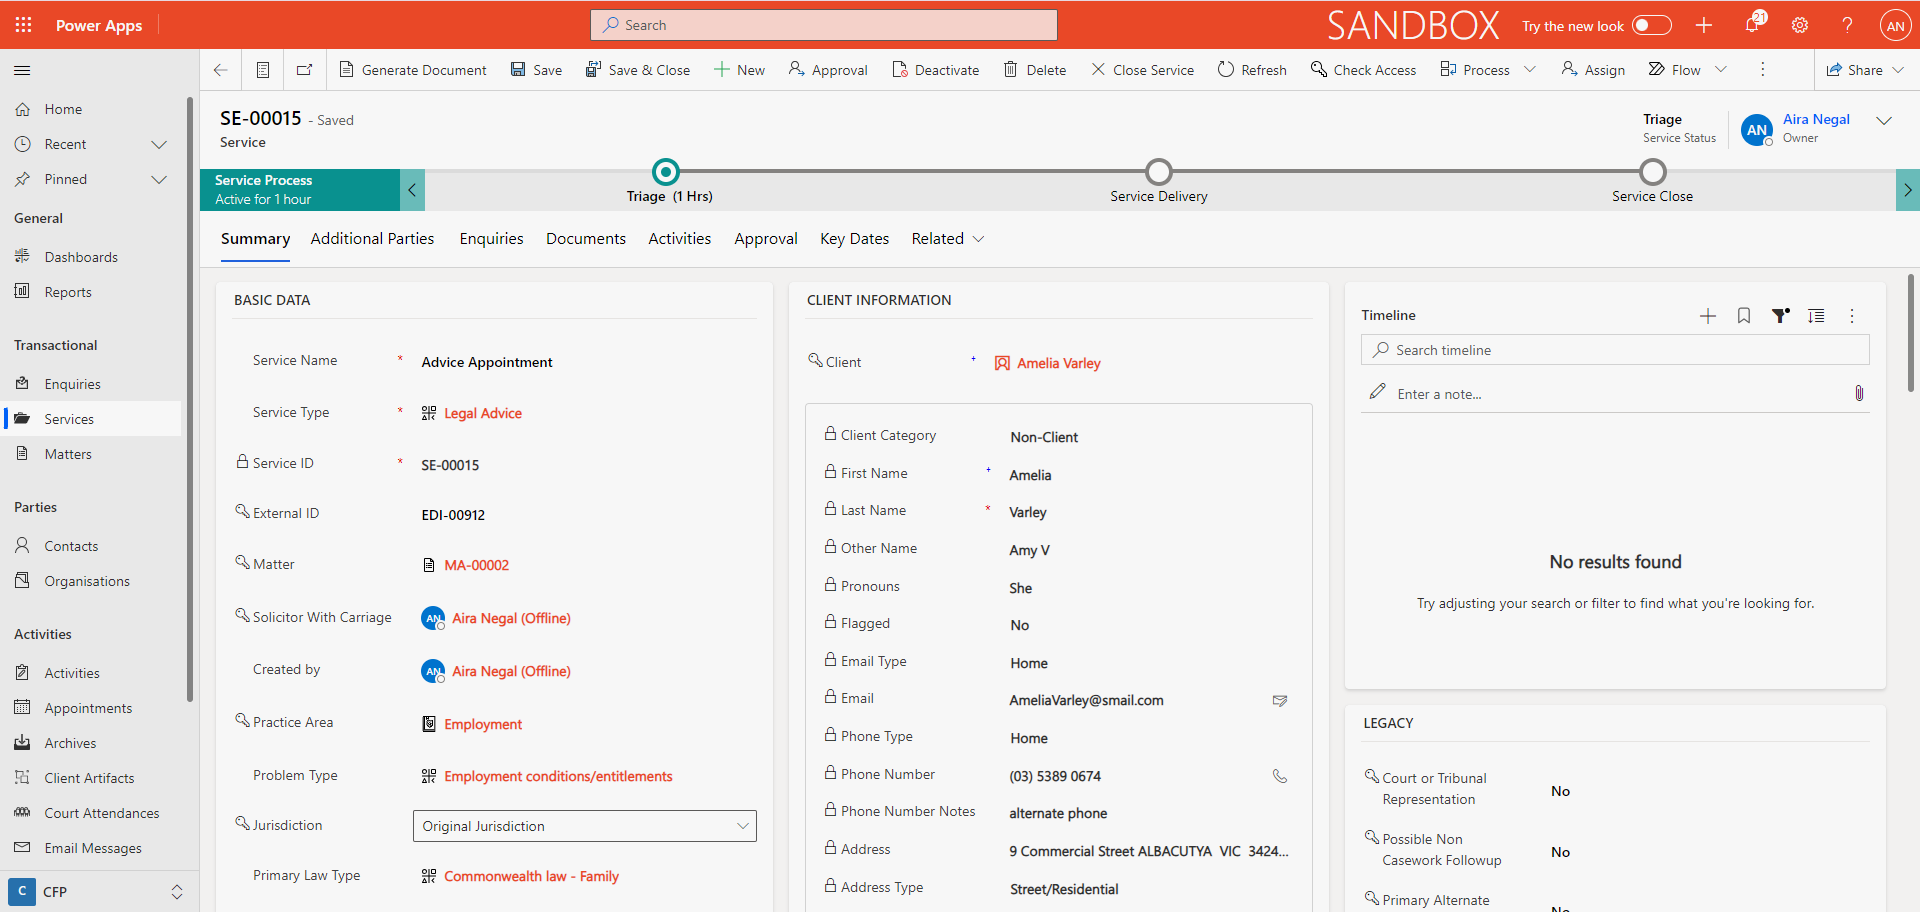Click New record command
Screen dimensions: 1920x912
739,70
